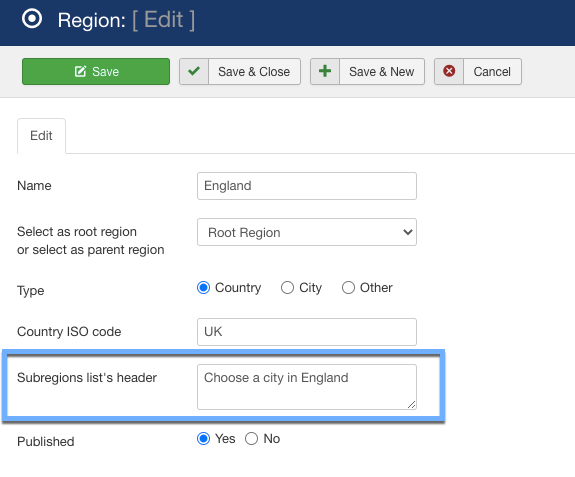Set Published to No
This screenshot has width=575, height=477.
[252, 439]
